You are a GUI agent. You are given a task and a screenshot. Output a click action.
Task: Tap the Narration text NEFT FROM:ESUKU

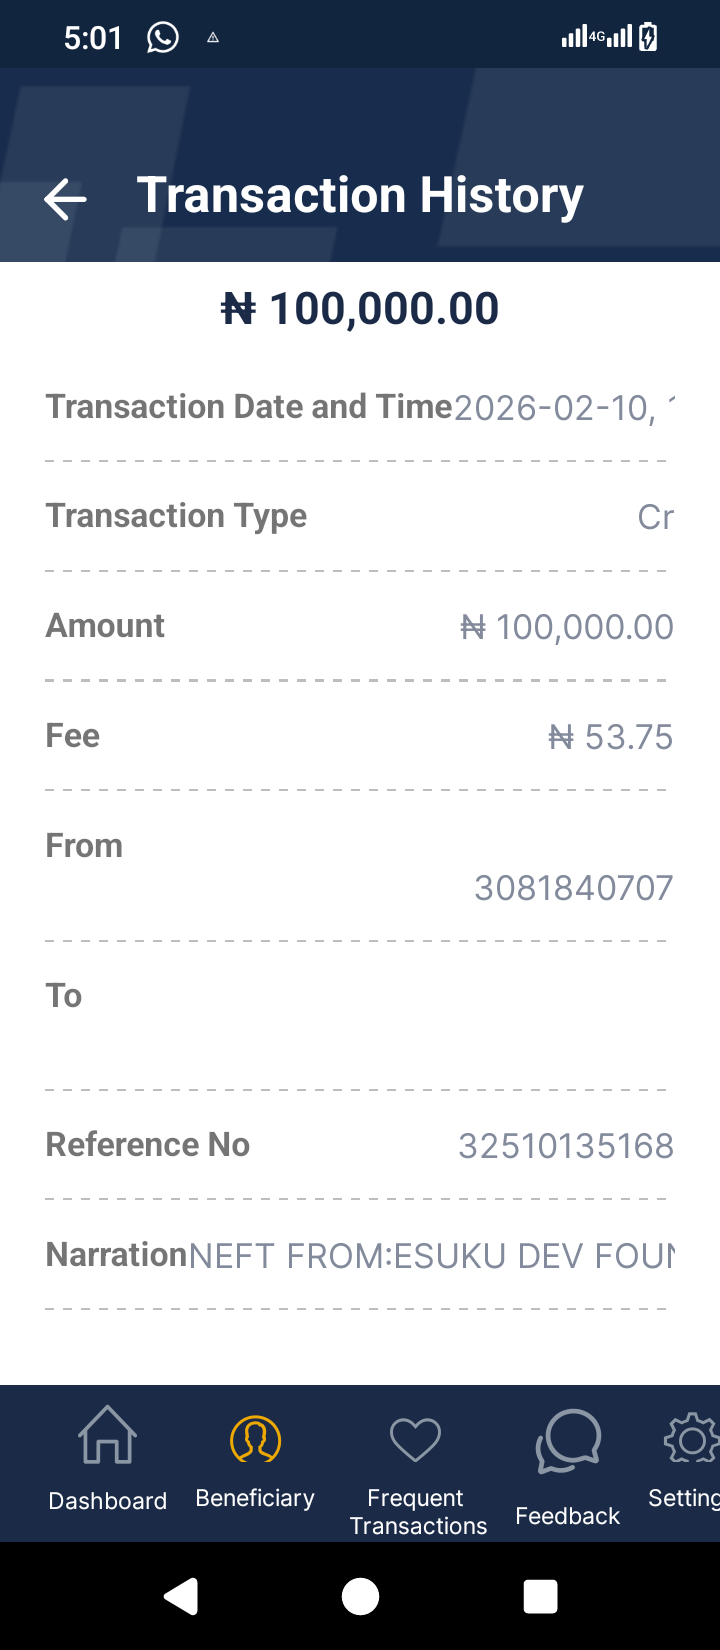point(431,1256)
